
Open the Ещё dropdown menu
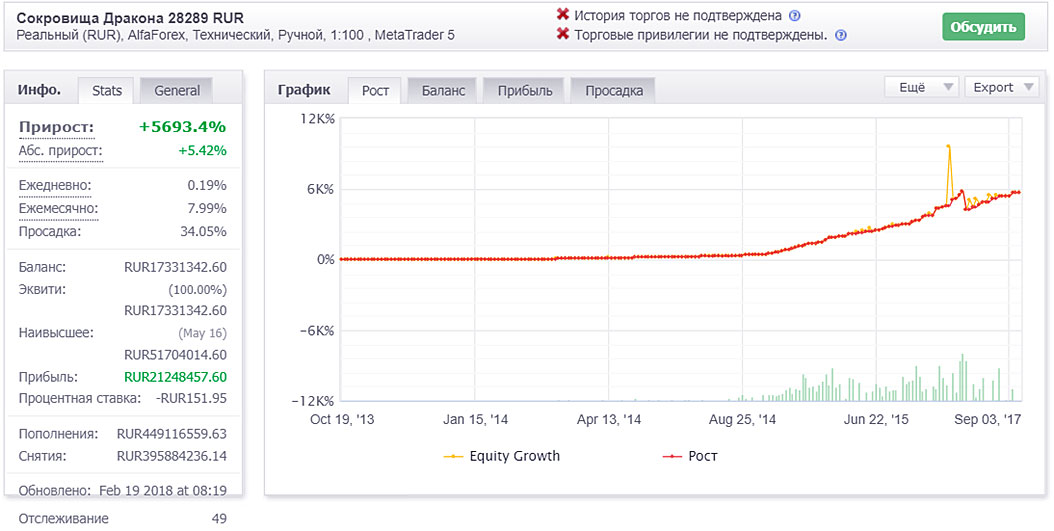tap(921, 87)
